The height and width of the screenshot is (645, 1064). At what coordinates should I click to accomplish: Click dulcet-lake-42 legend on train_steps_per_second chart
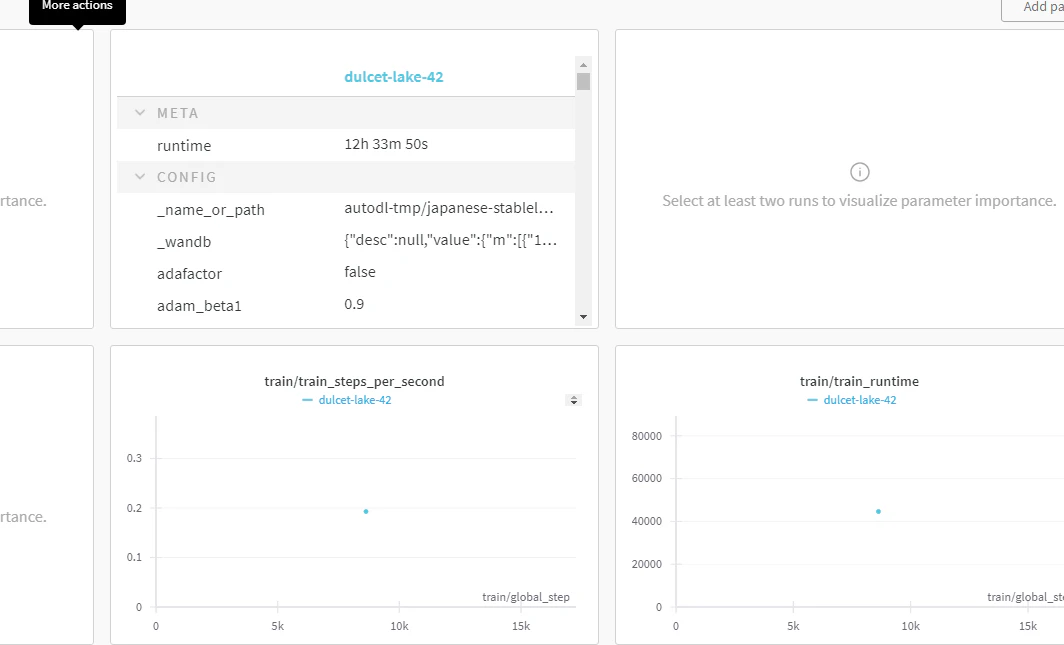coord(347,400)
